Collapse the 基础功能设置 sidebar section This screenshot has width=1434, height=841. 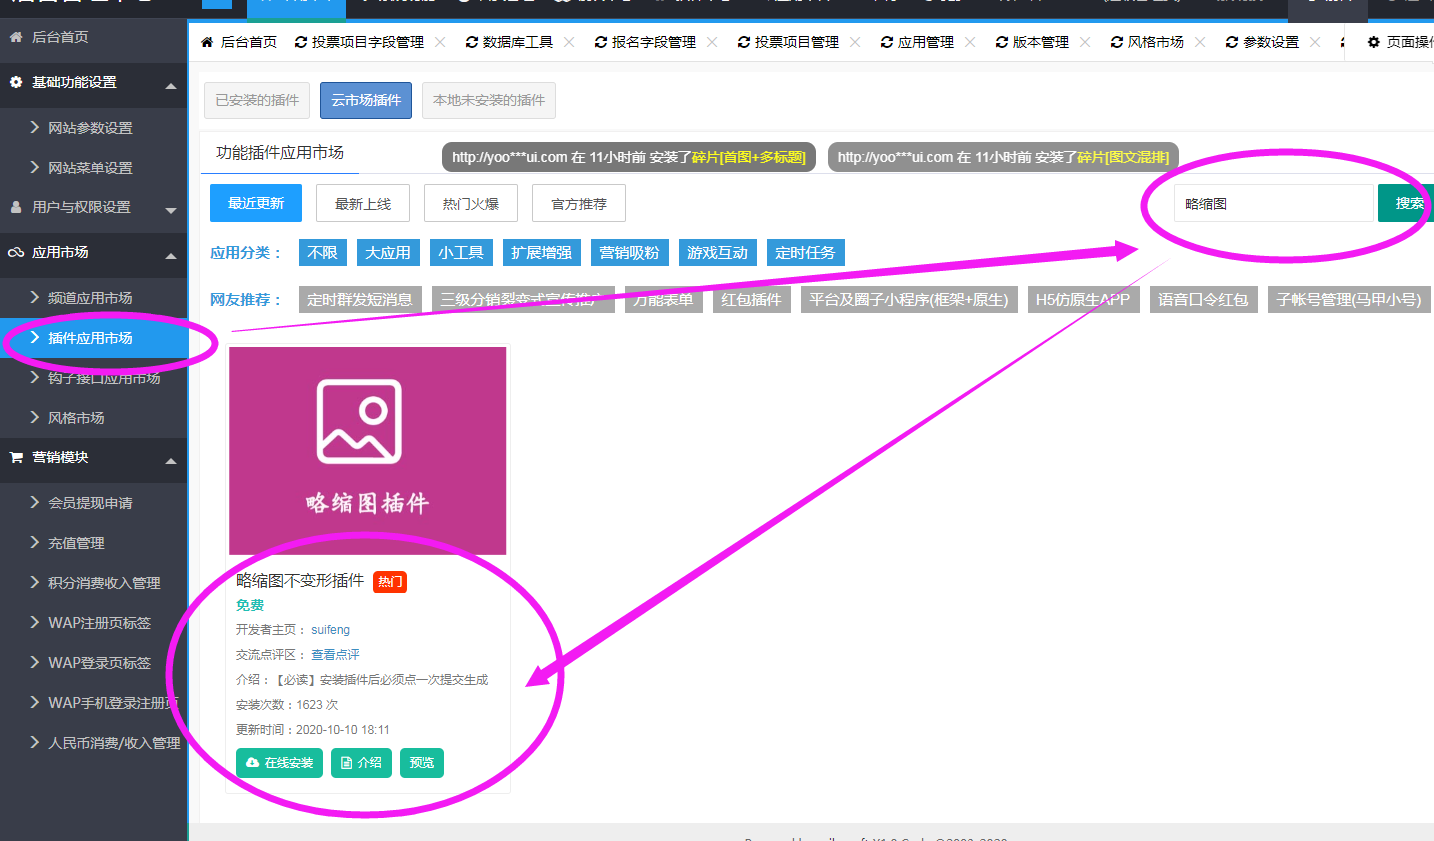pos(171,85)
